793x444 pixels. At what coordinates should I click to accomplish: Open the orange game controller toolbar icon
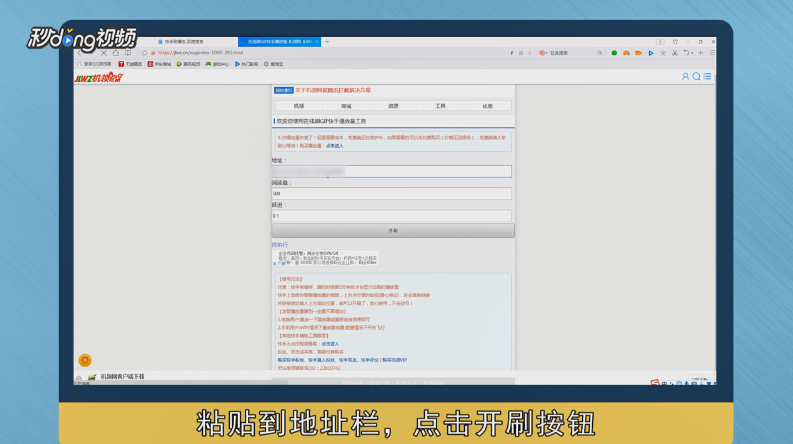click(626, 53)
